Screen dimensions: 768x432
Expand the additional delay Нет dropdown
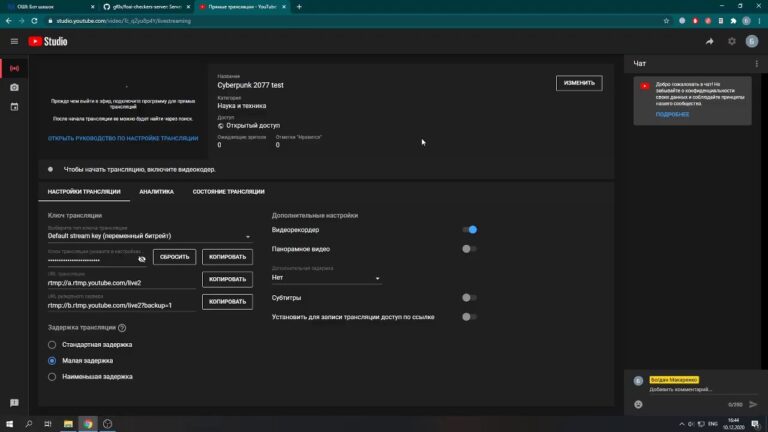coord(326,278)
